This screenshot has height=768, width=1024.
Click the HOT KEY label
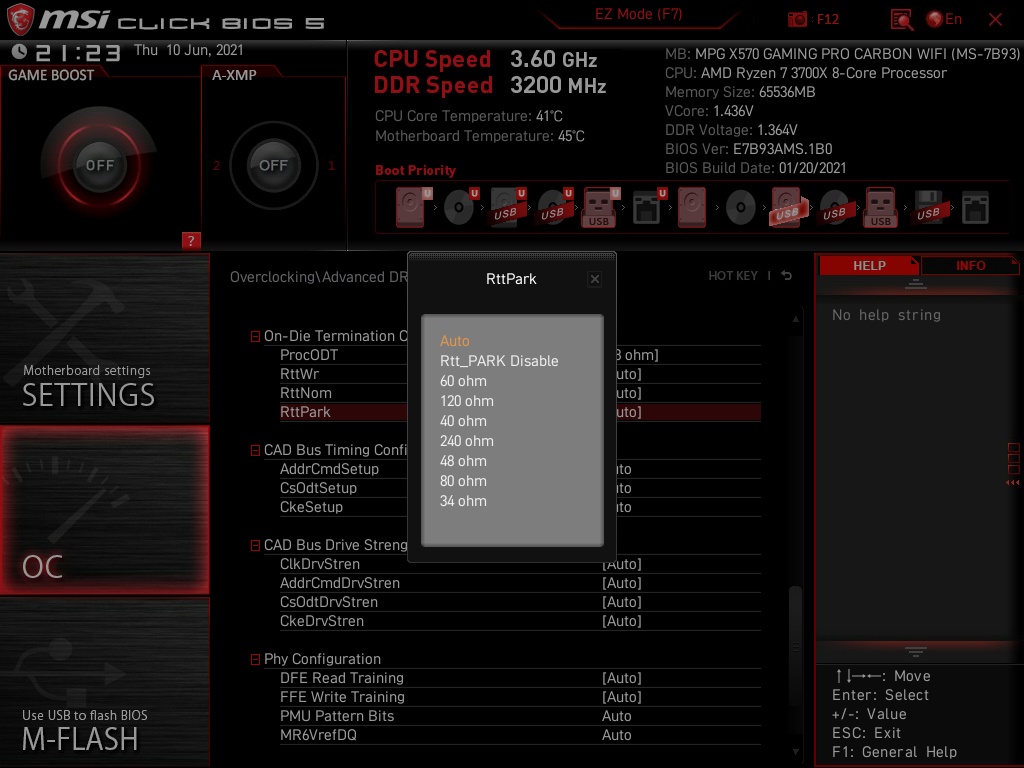pos(733,276)
